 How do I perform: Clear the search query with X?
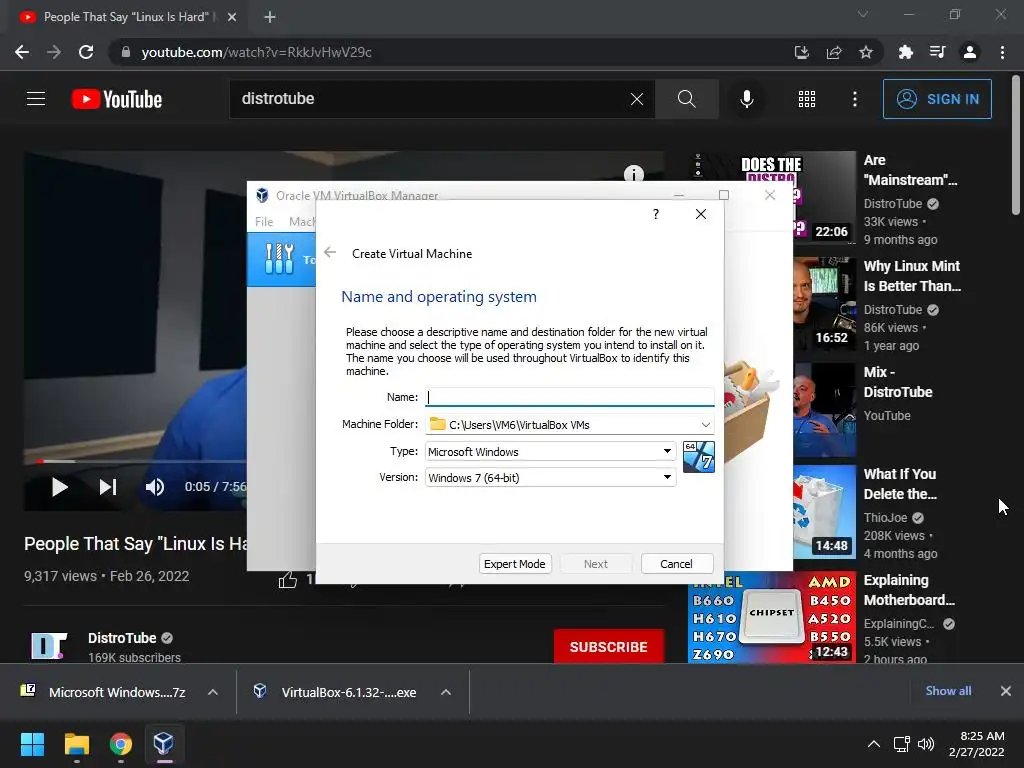637,99
